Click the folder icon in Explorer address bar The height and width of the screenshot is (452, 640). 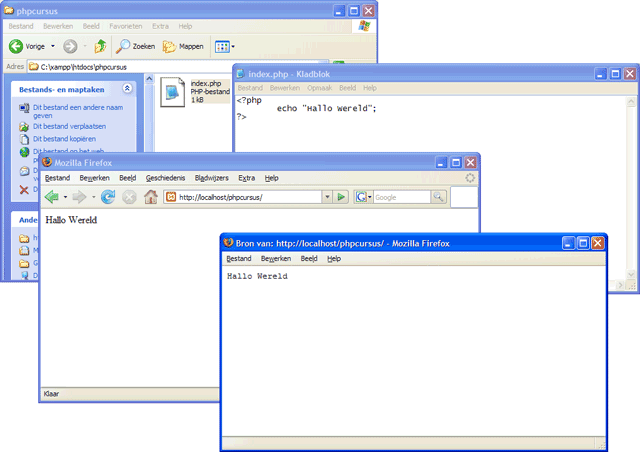pyautogui.click(x=33, y=67)
